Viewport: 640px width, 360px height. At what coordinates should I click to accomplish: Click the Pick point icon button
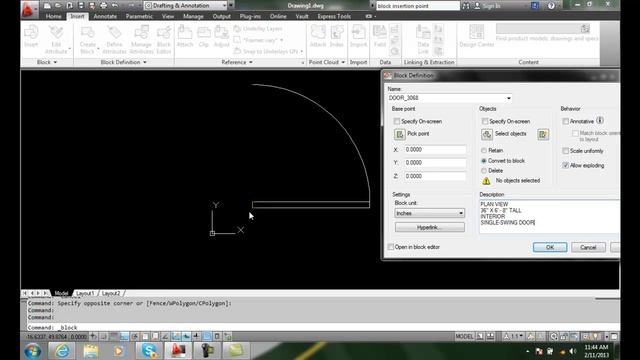[400, 134]
